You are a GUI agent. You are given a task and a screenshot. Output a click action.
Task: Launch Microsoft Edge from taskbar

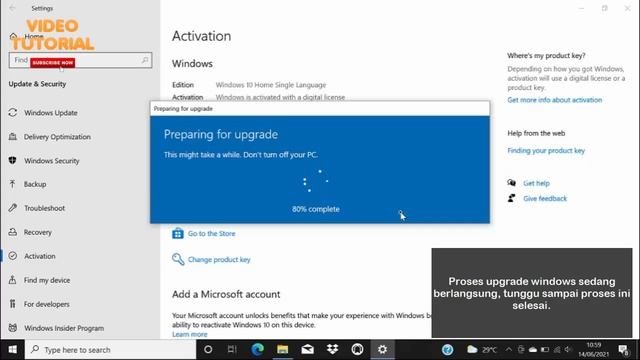pos(258,350)
